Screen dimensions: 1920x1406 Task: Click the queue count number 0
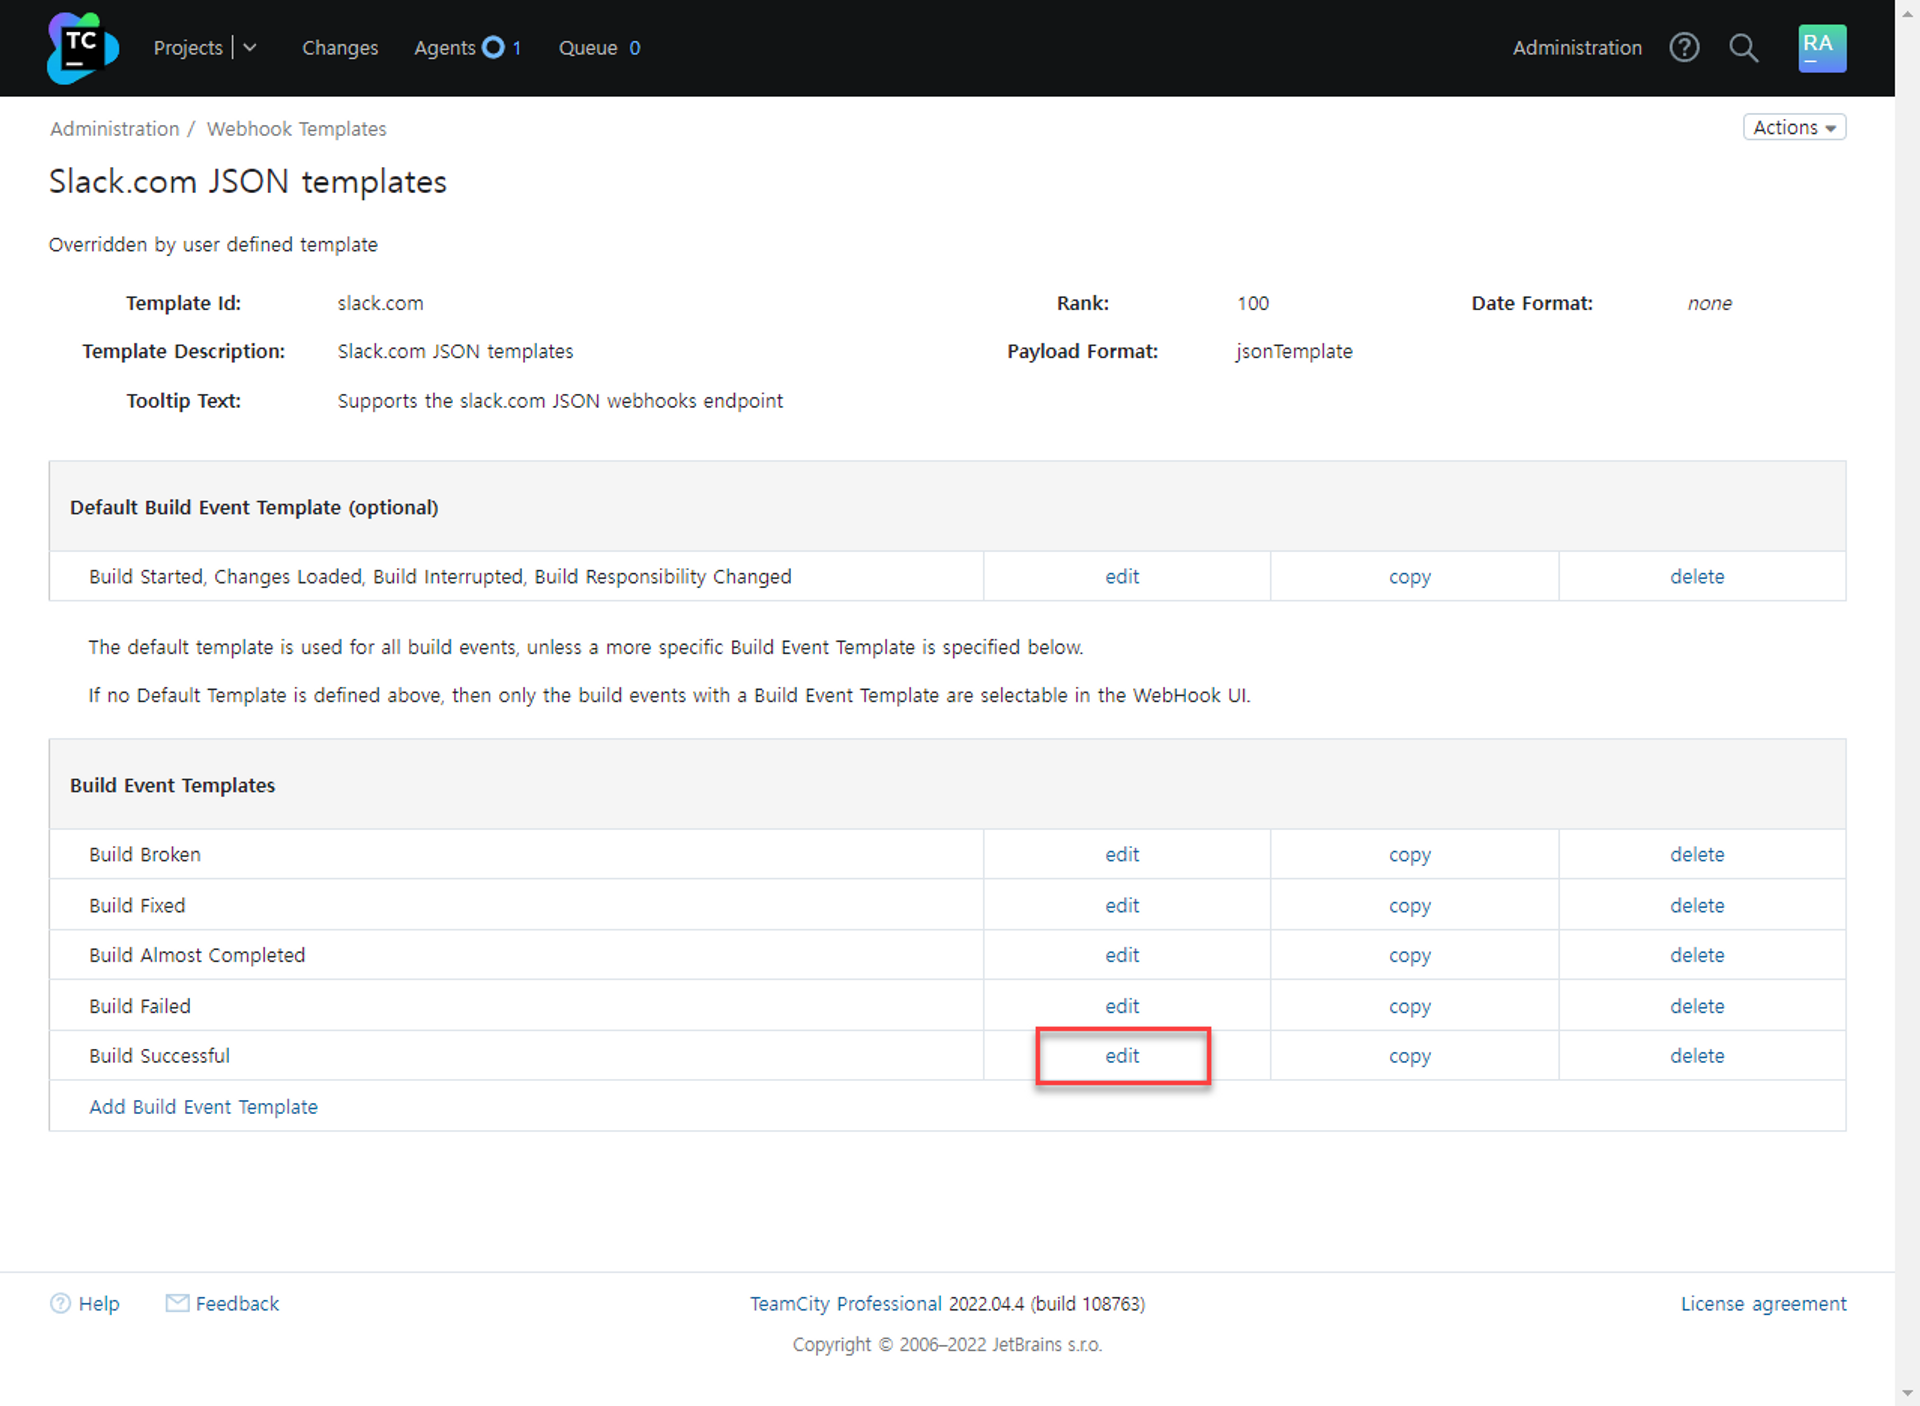coord(634,47)
